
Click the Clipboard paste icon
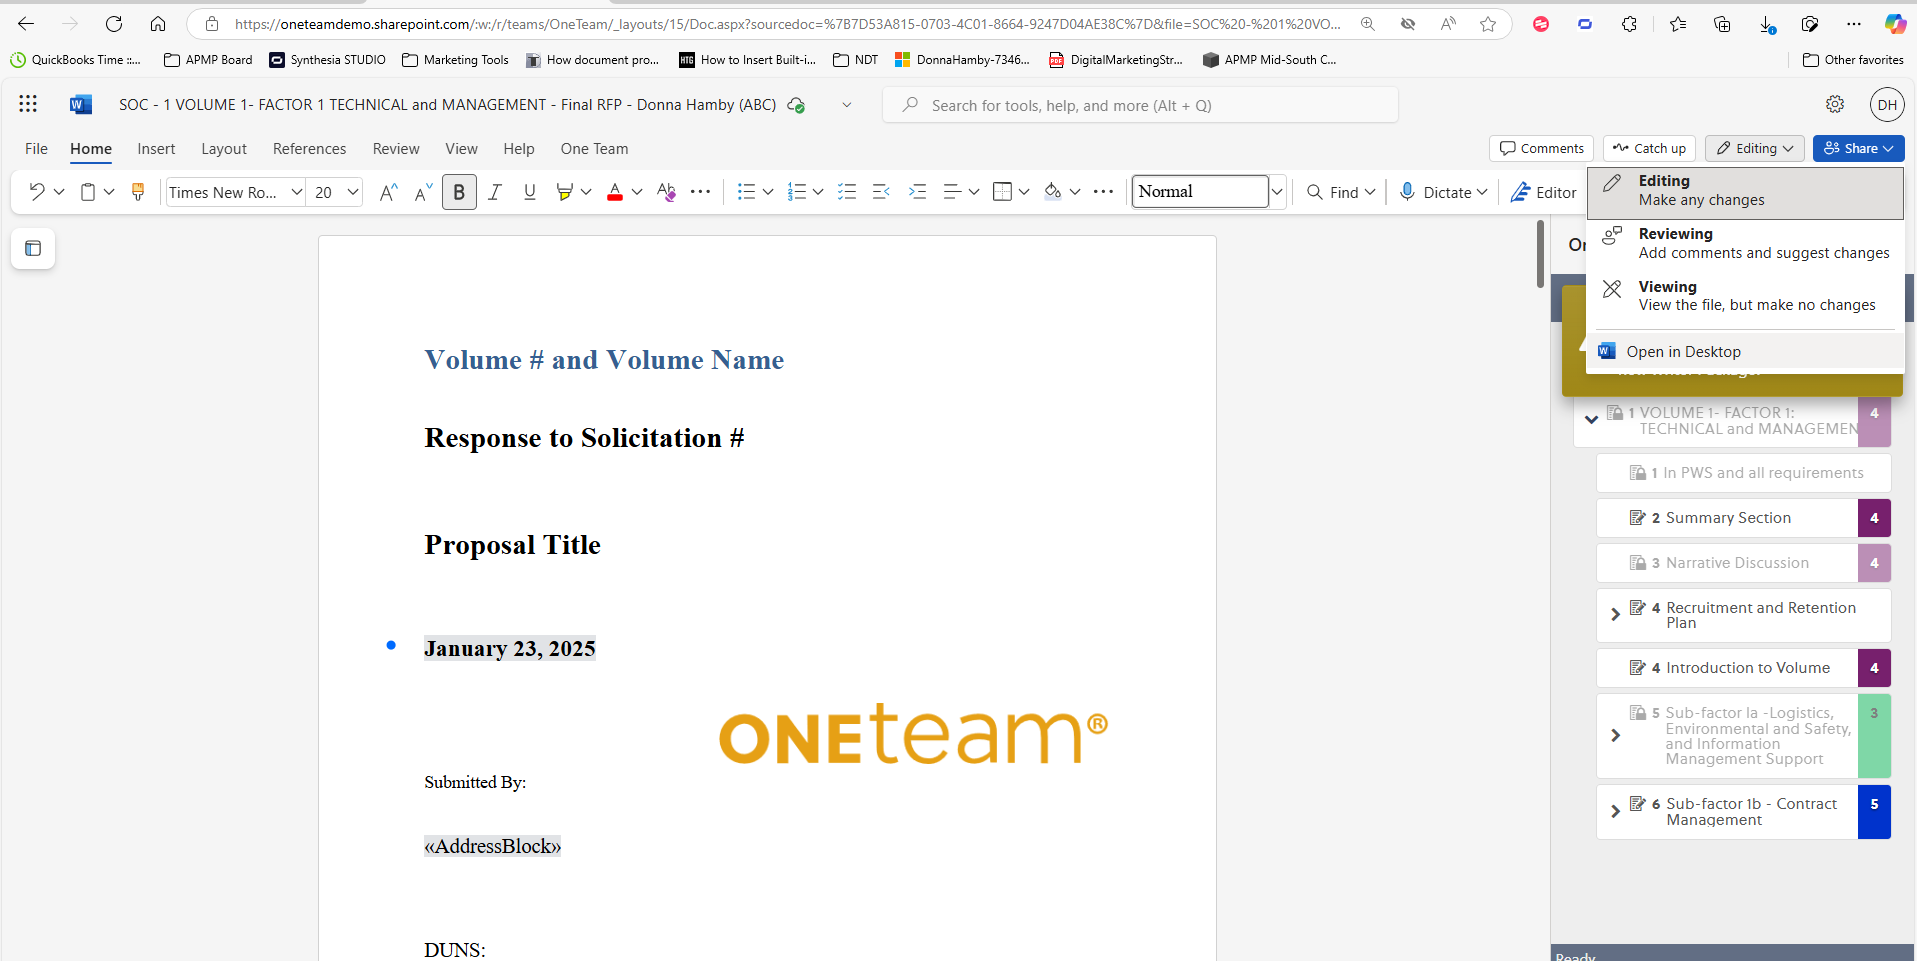point(88,192)
